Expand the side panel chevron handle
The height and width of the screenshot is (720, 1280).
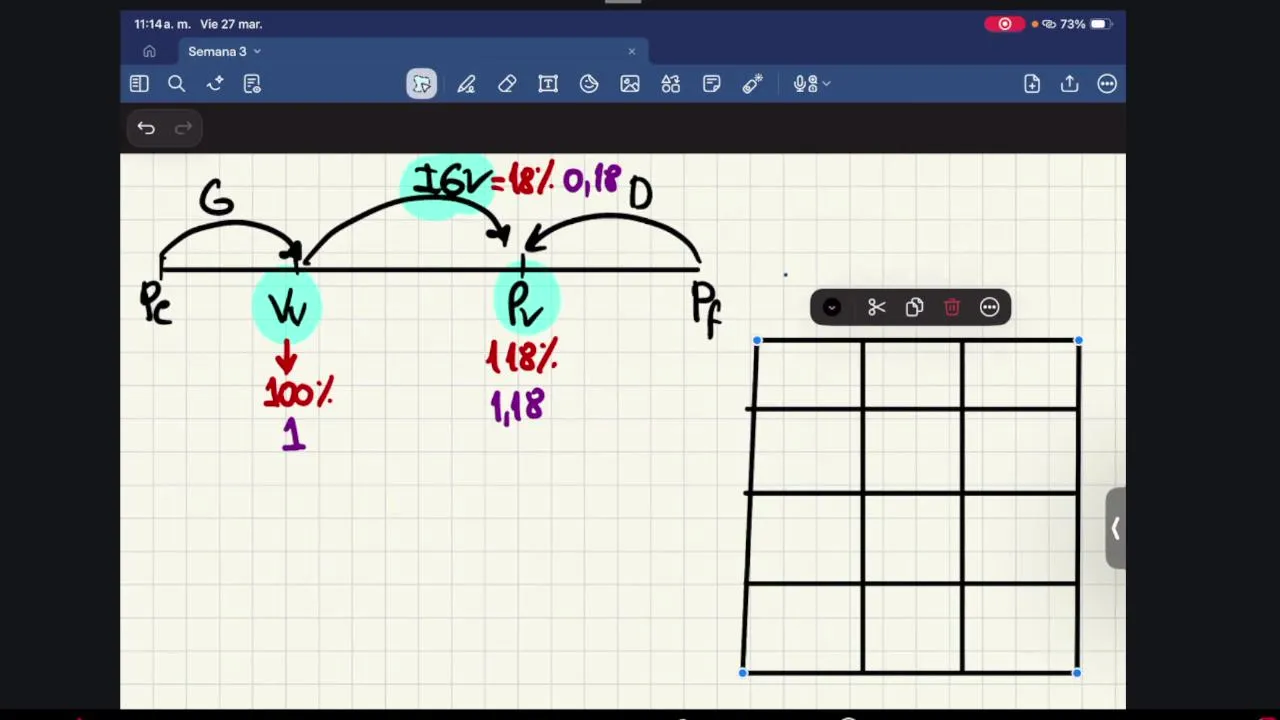[1115, 528]
